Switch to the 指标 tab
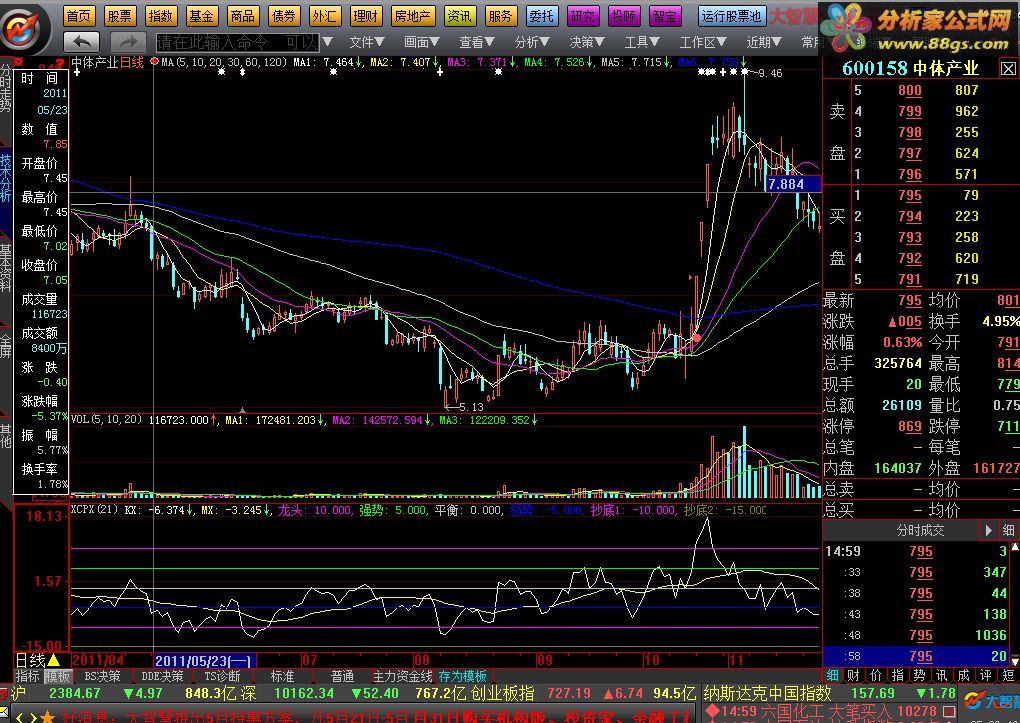Image resolution: width=1020 pixels, height=723 pixels. (28, 677)
